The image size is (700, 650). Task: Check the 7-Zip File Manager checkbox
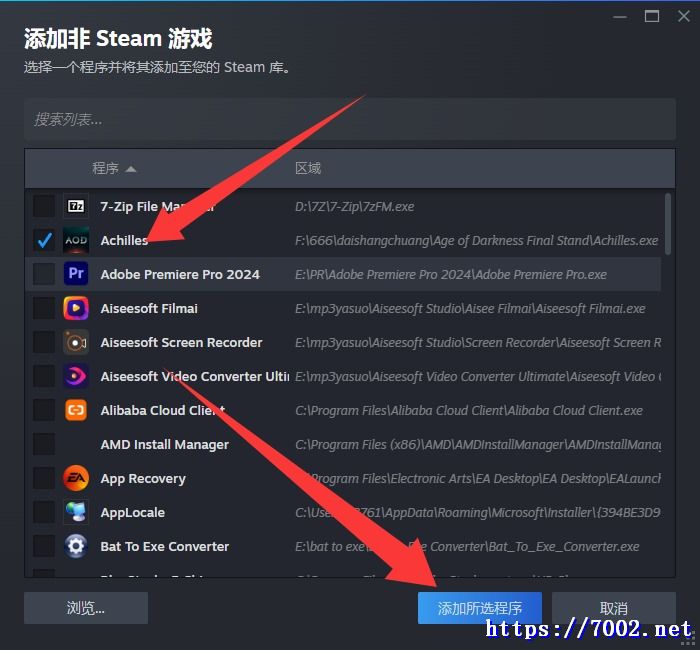(44, 206)
